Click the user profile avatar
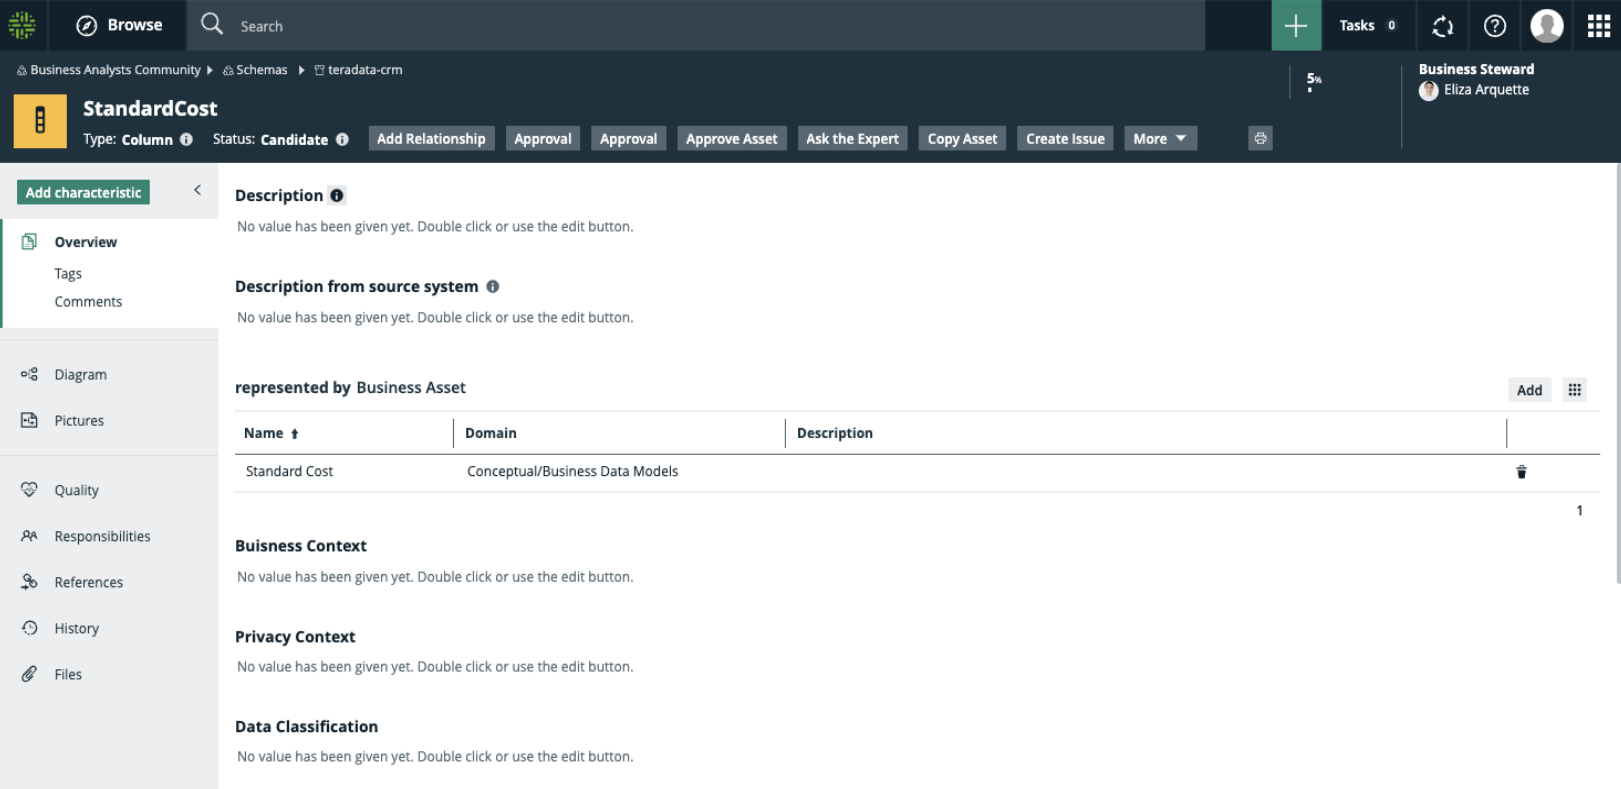 1546,26
